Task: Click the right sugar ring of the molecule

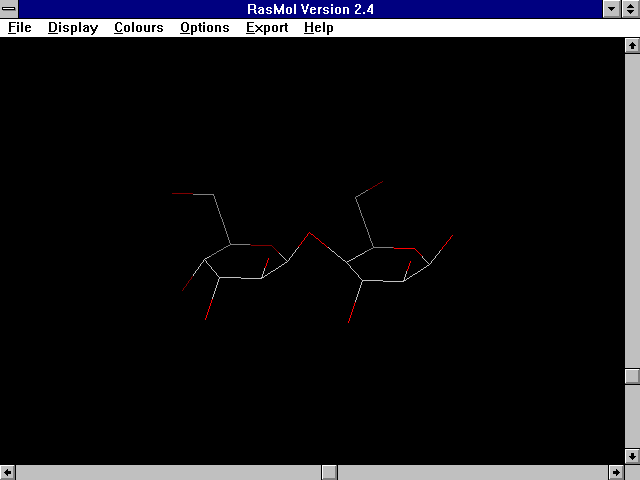Action: (388, 264)
